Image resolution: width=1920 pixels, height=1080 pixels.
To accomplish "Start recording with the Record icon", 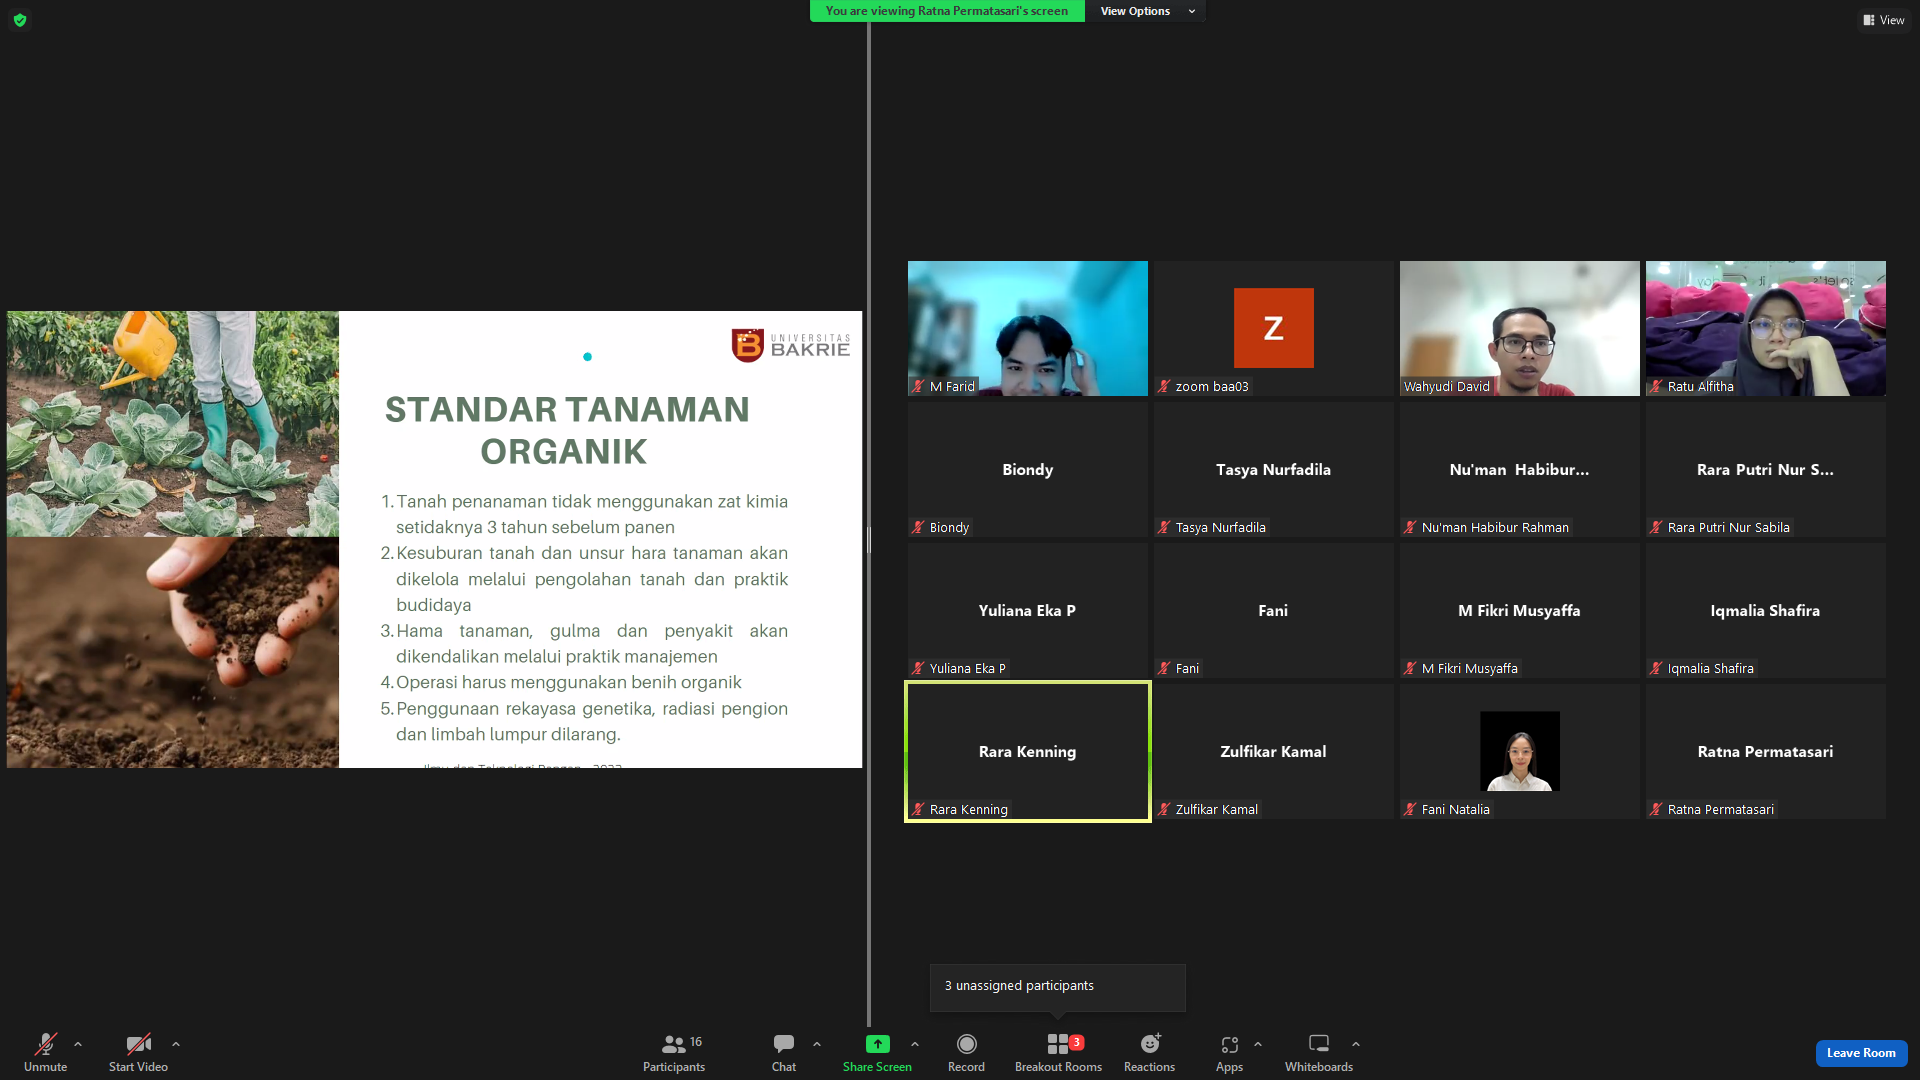I will [966, 1044].
